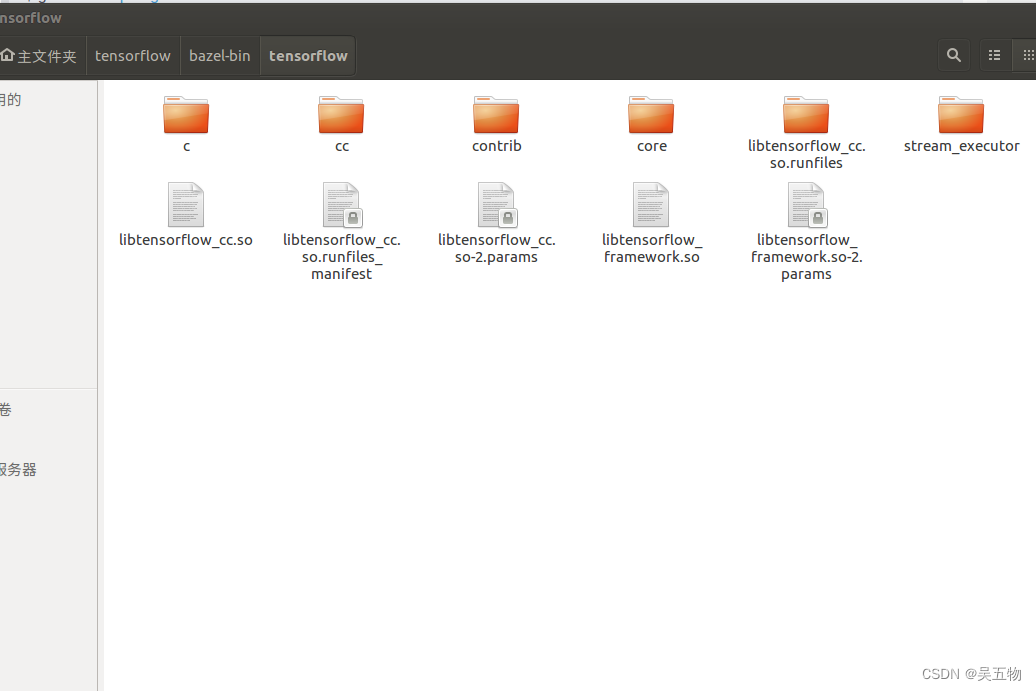This screenshot has width=1036, height=691.
Task: Click sidebar item ending in 服务器
Action: [x=18, y=470]
